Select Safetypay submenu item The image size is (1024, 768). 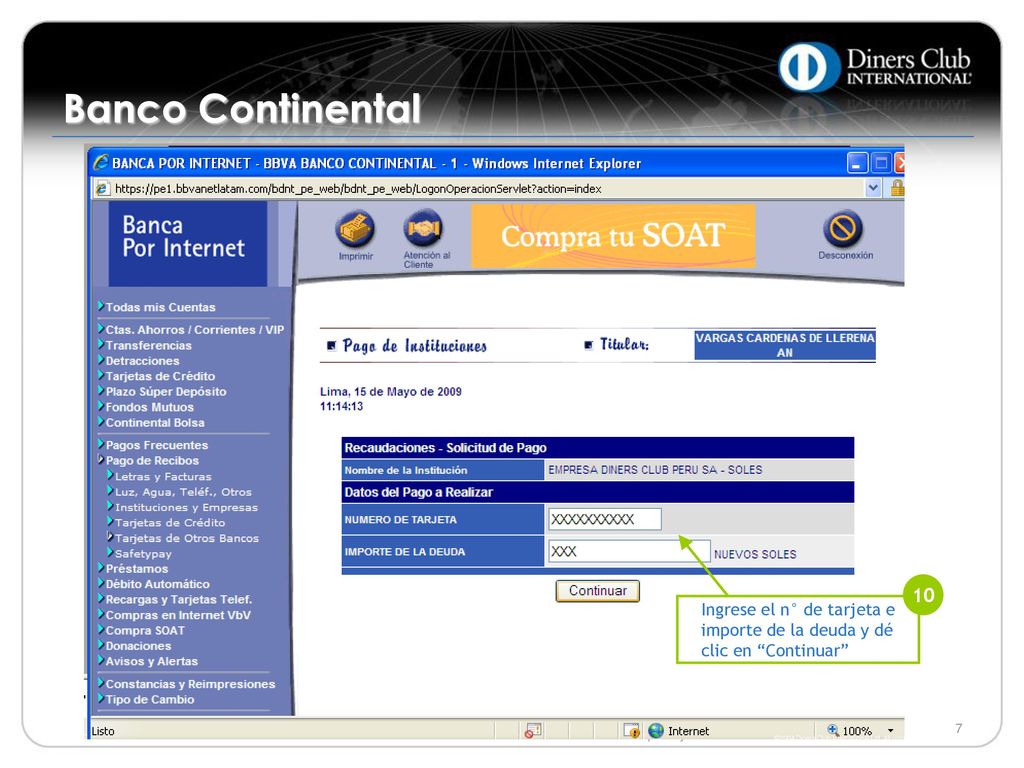[143, 554]
